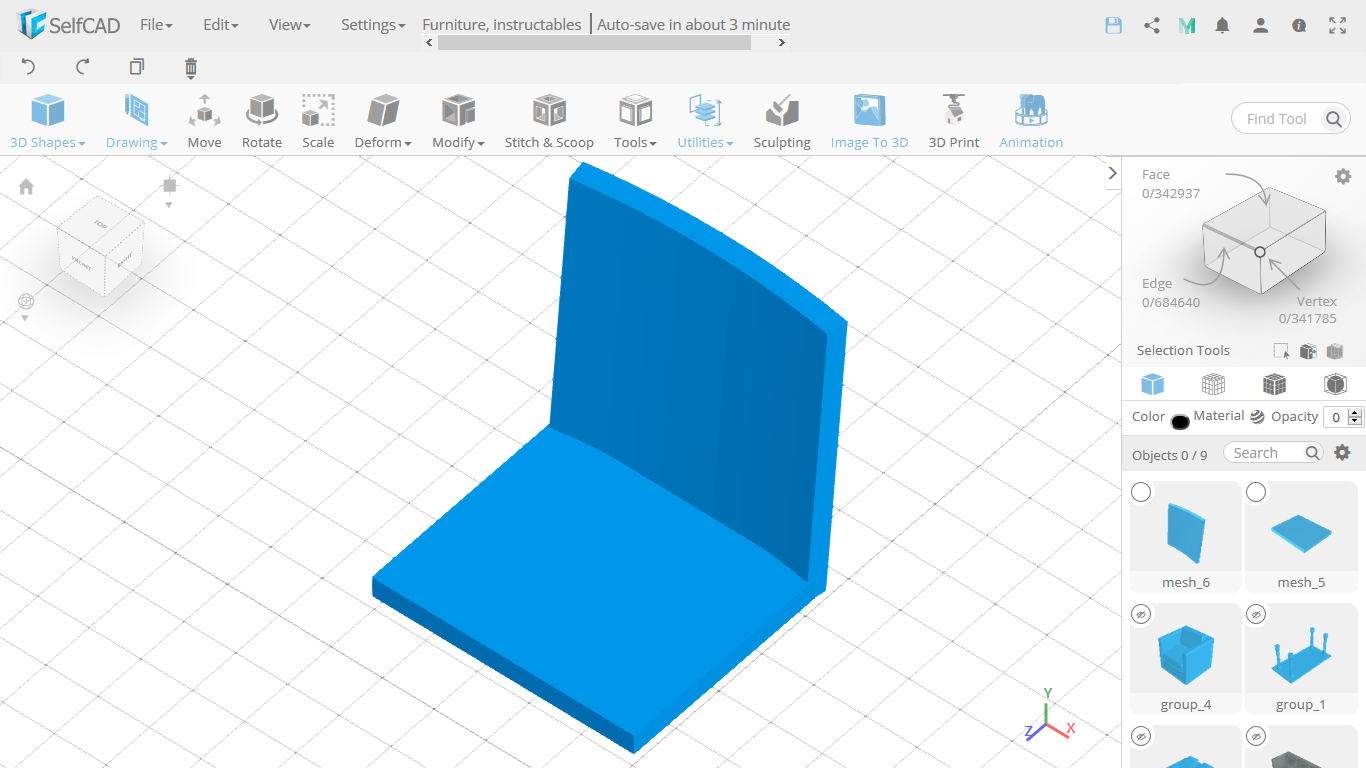Image resolution: width=1366 pixels, height=768 pixels.
Task: Choose the second cube Selection Tools icon
Action: (1308, 351)
